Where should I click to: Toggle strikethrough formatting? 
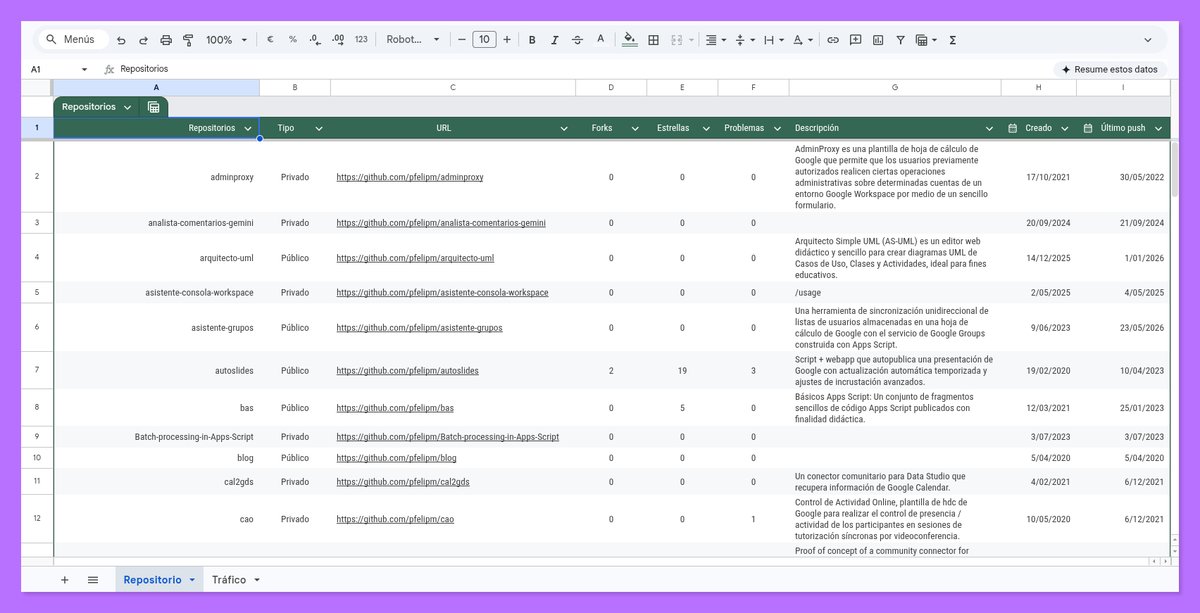click(x=577, y=40)
